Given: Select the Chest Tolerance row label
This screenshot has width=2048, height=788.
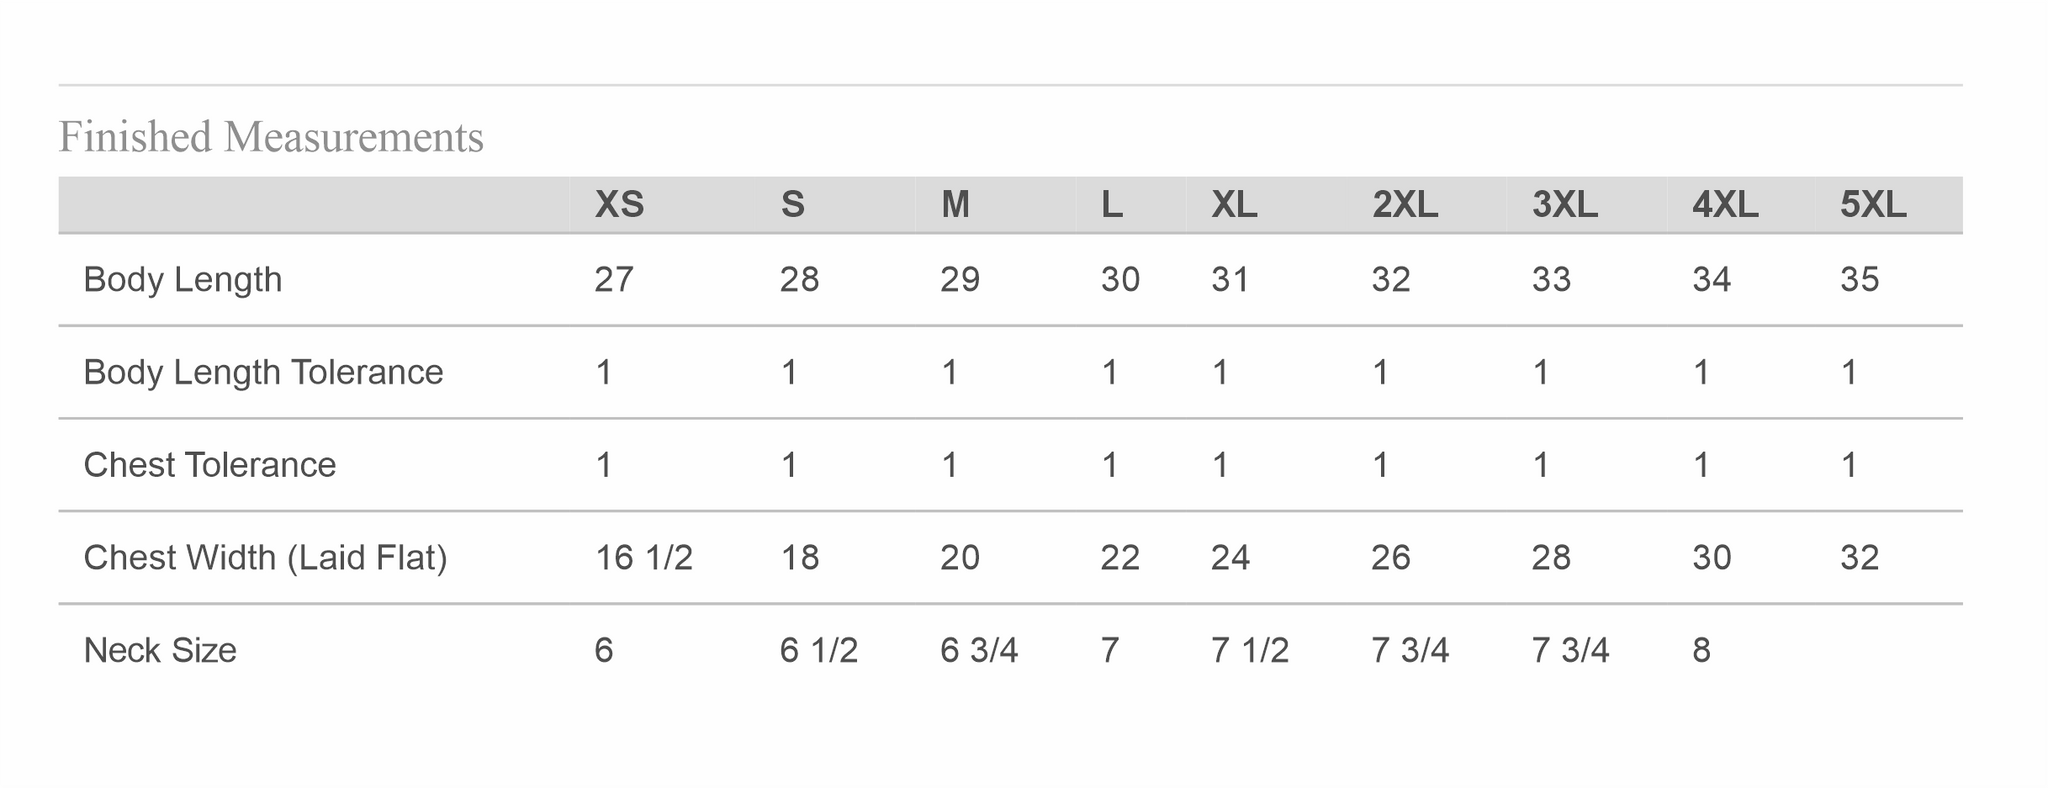Looking at the screenshot, I should point(210,465).
